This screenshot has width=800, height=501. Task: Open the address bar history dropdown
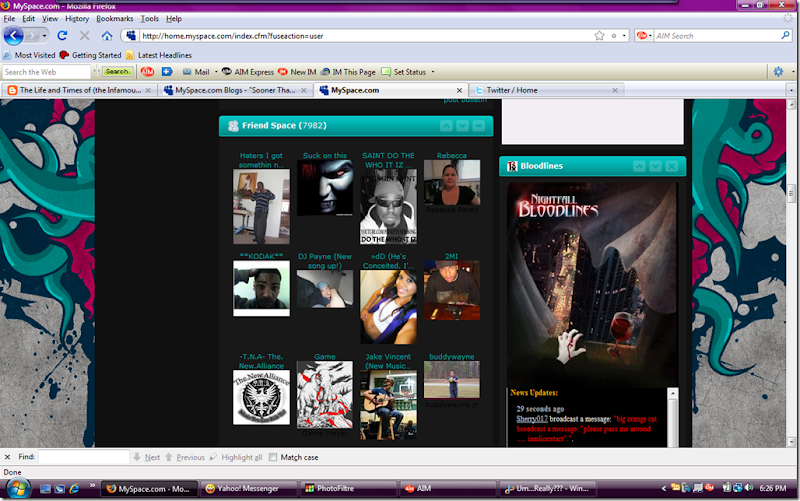pos(623,36)
